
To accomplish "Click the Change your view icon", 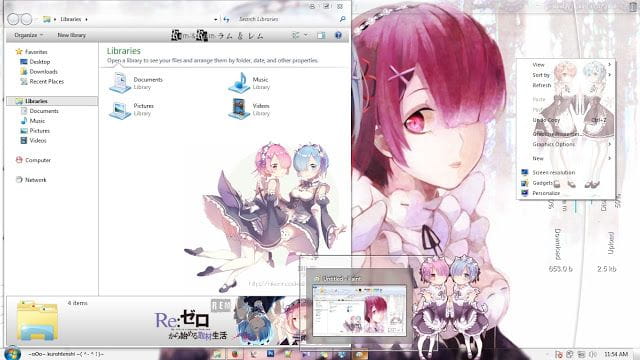I will (296, 36).
